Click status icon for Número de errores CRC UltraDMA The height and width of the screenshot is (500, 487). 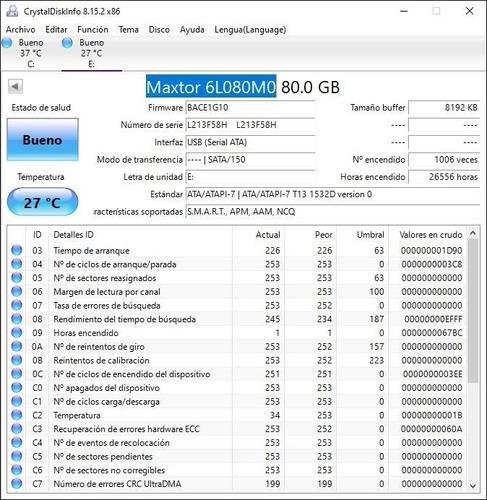click(x=17, y=484)
